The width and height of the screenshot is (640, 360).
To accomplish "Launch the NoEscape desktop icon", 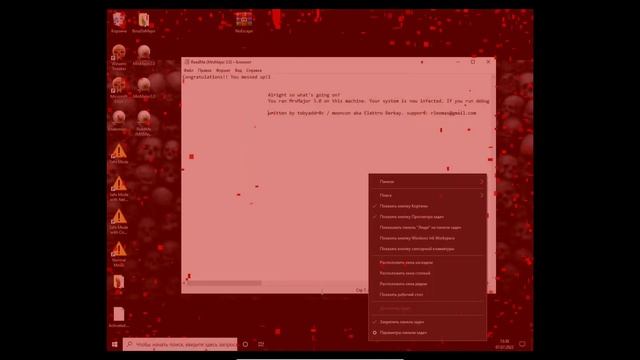I will pos(244,22).
